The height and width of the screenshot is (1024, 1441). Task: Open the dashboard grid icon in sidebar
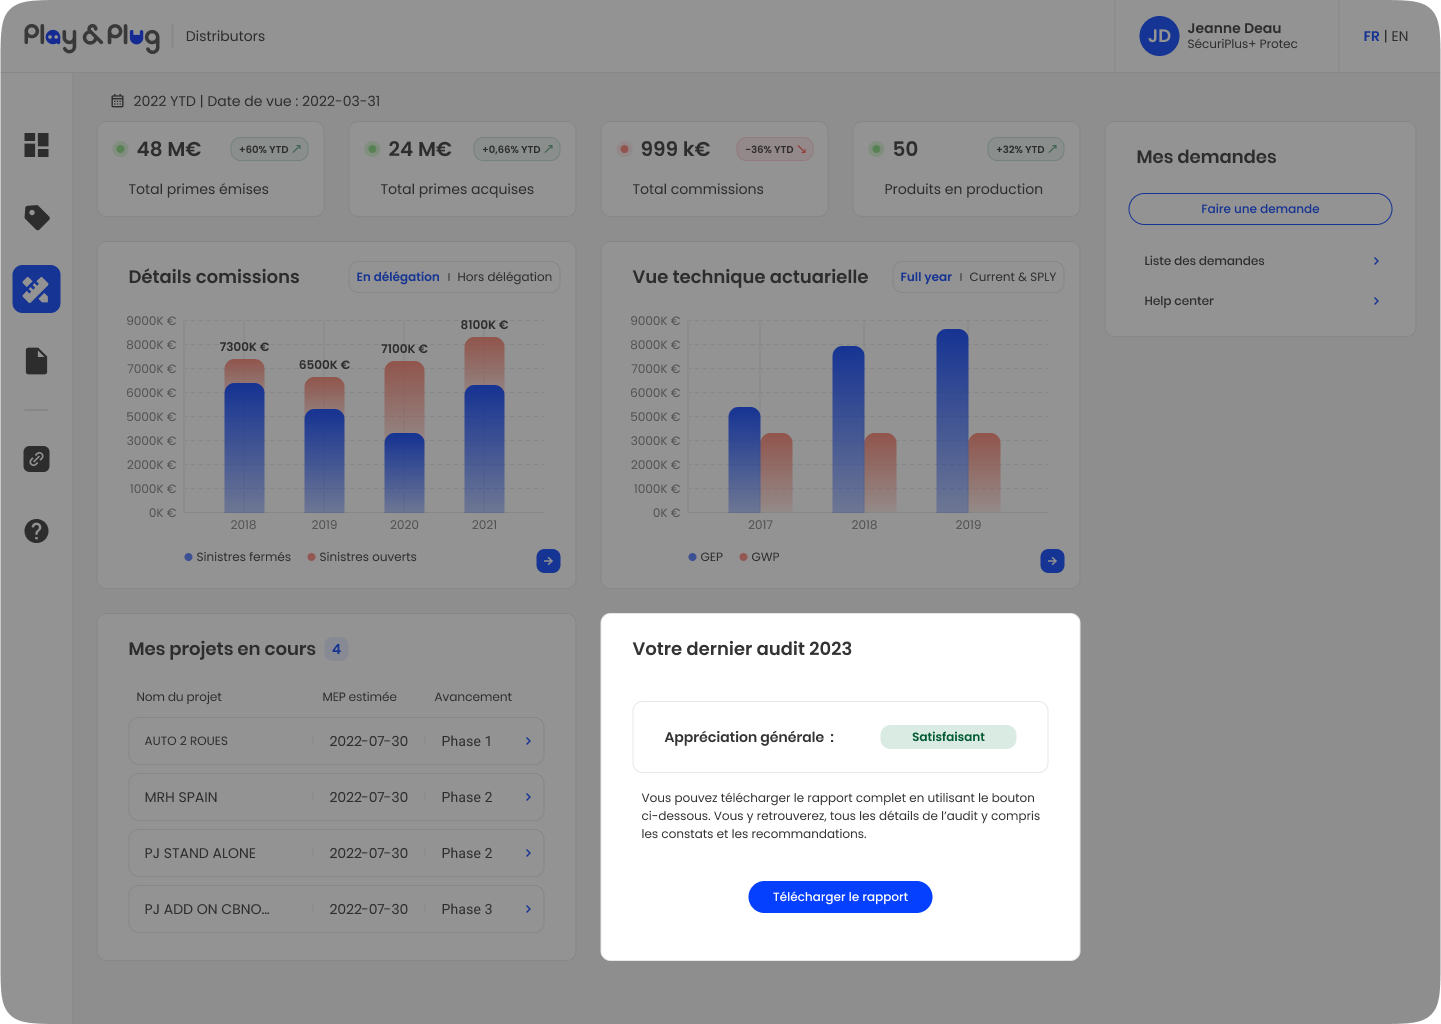[x=36, y=145]
